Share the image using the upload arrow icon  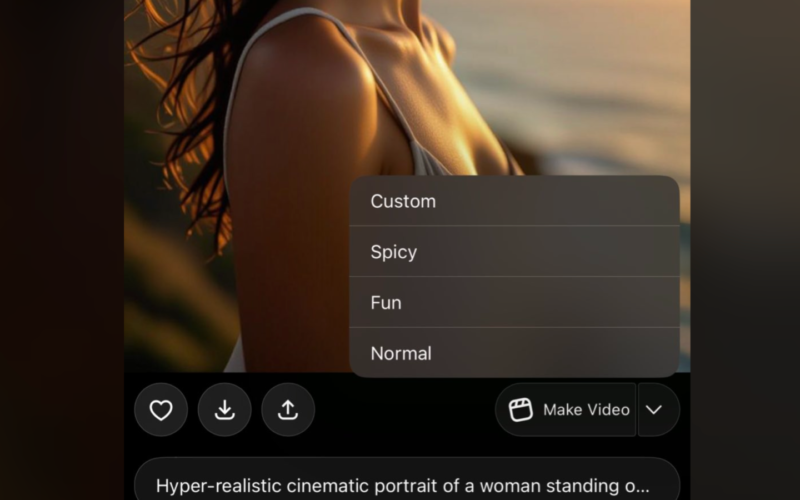(x=288, y=410)
